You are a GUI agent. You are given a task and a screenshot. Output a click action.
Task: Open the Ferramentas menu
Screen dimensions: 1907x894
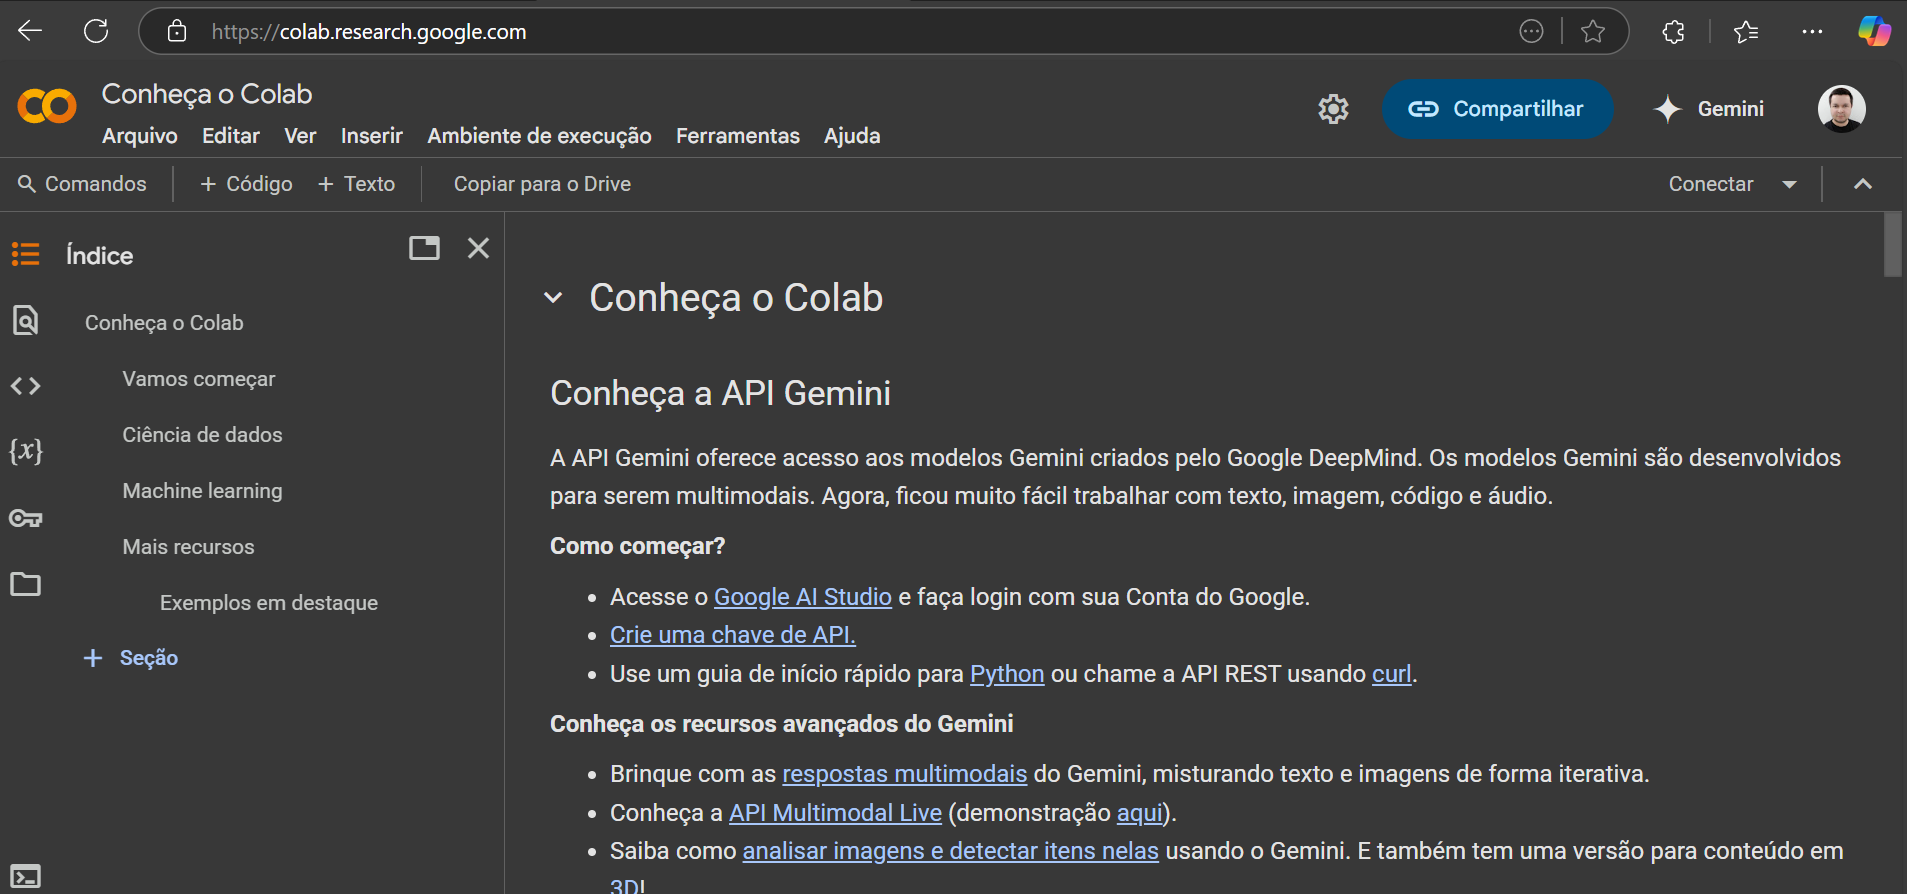coord(738,136)
